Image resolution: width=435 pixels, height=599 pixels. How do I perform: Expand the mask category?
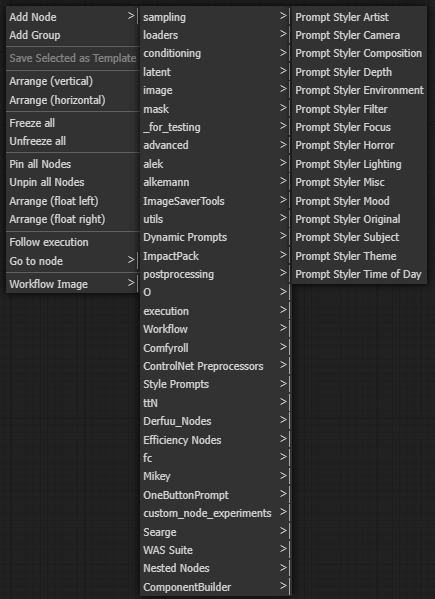coord(215,109)
